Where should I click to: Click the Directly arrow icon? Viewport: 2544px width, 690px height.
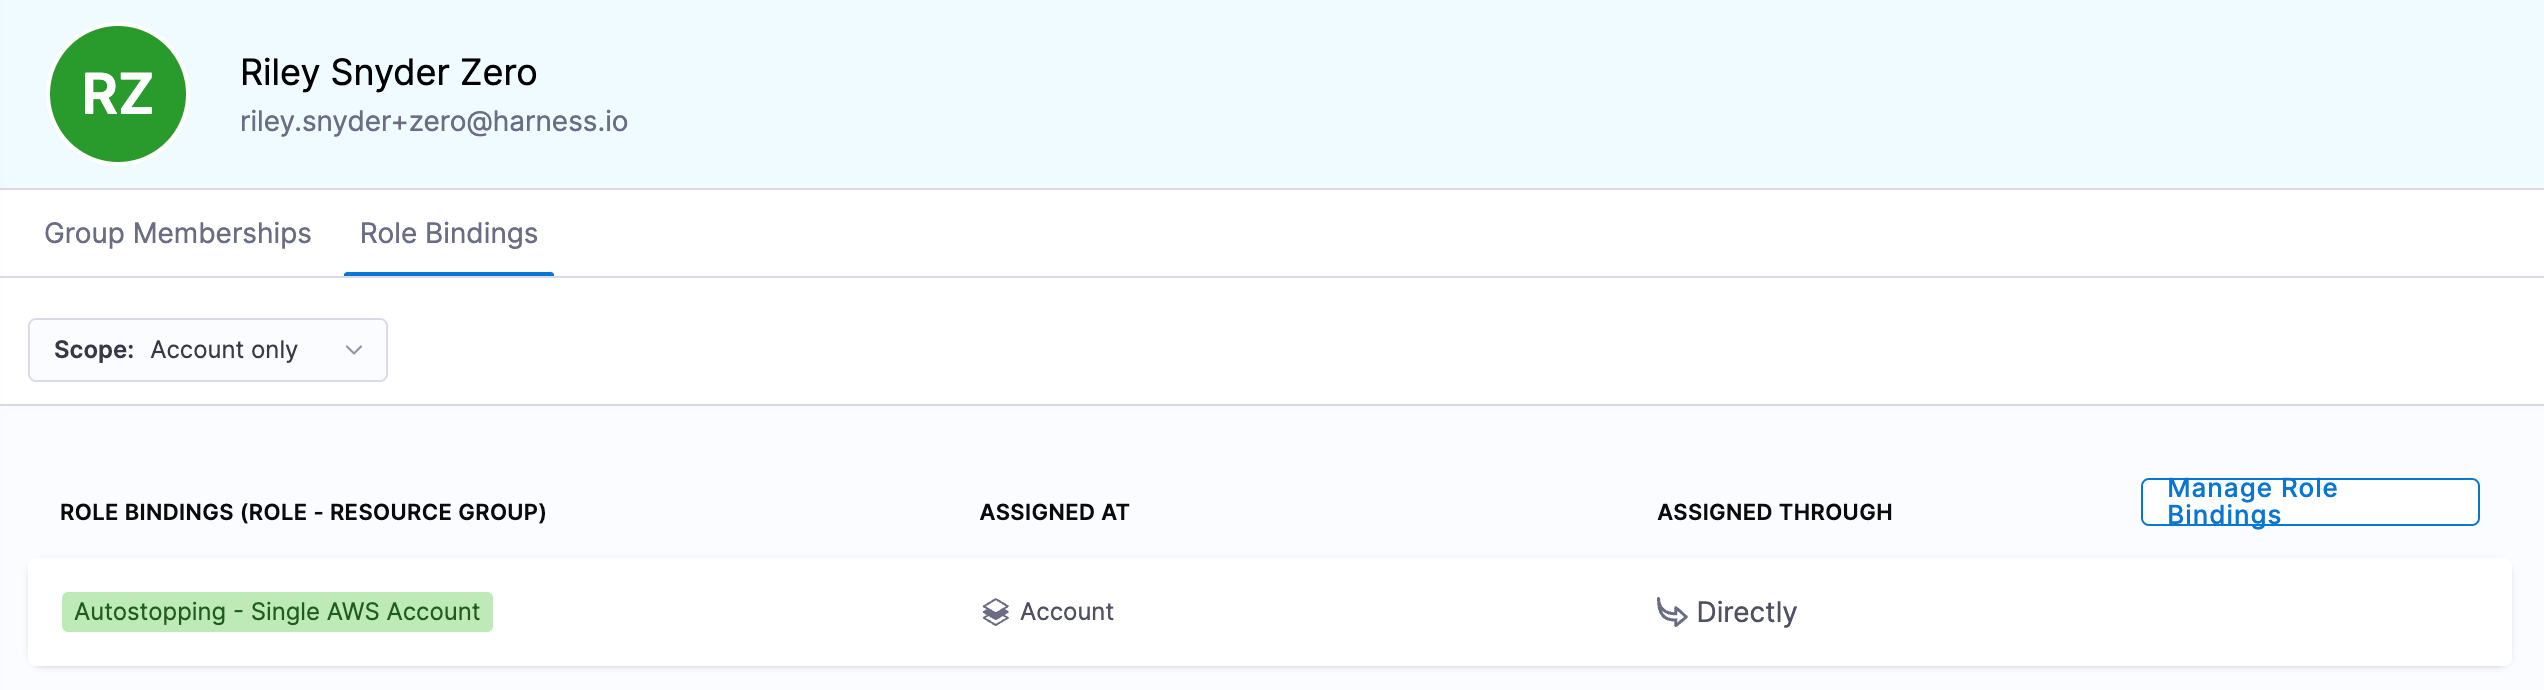[x=1671, y=612]
